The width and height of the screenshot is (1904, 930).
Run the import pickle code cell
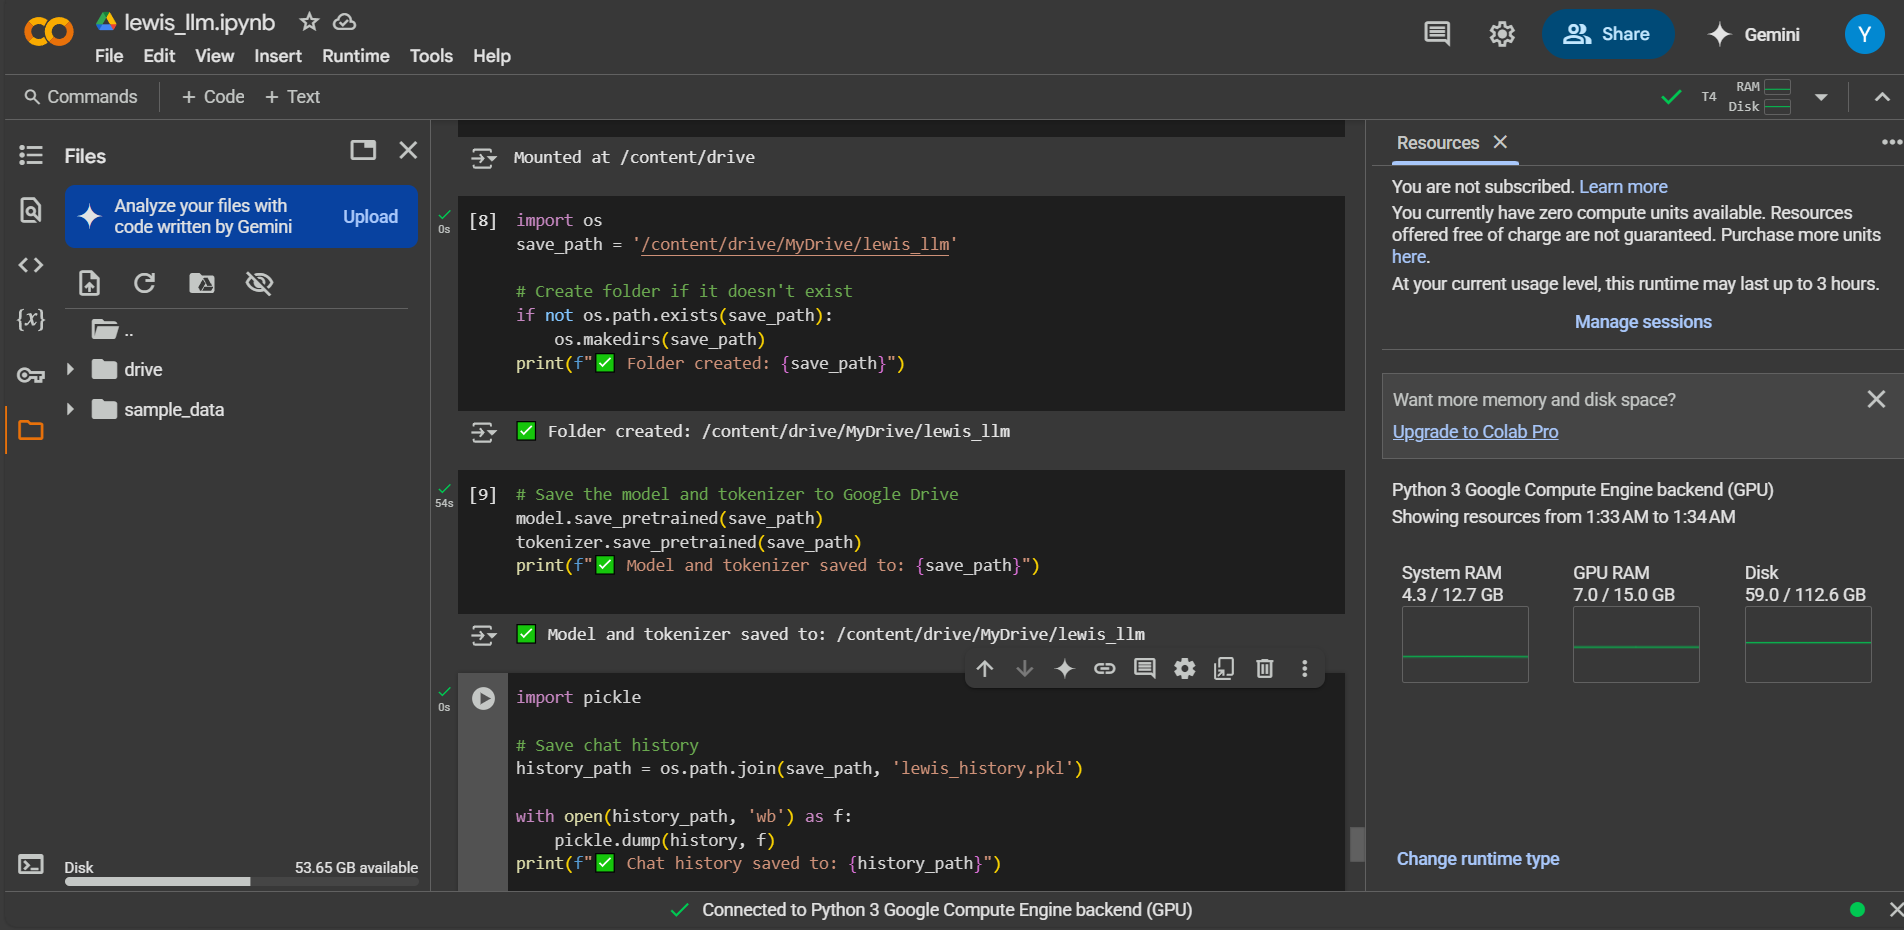click(483, 698)
